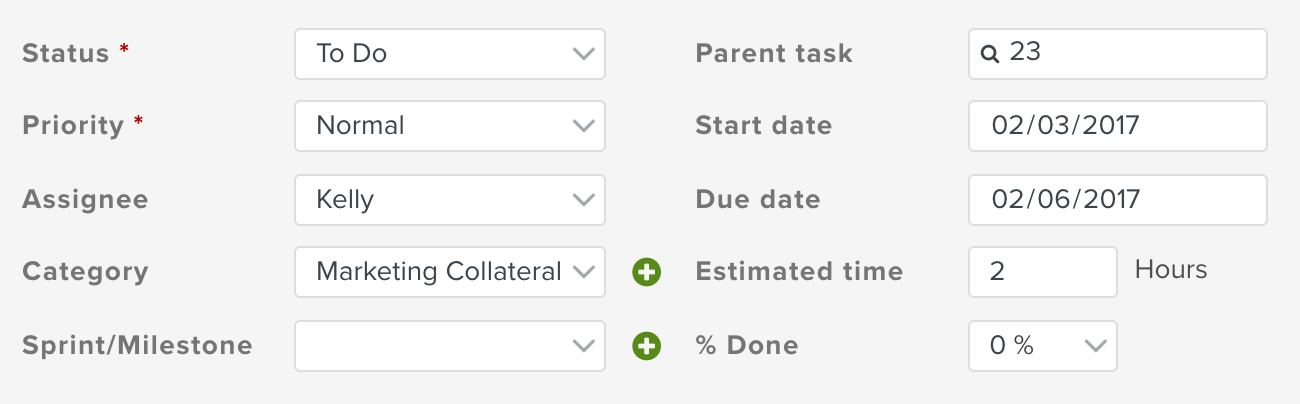Select the Due date field 02/06/2017
1300x404 pixels.
tap(1117, 200)
